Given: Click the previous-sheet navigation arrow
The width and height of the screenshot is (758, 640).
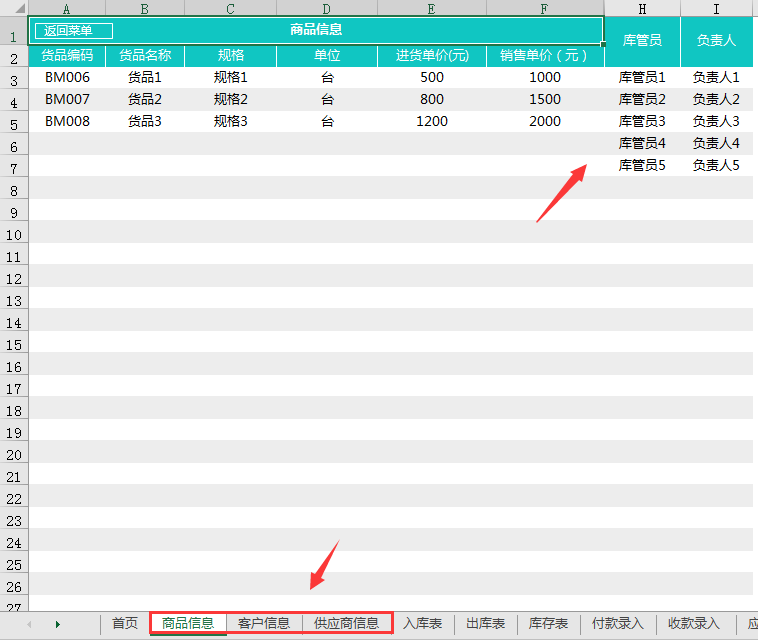Looking at the screenshot, I should coord(29,624).
